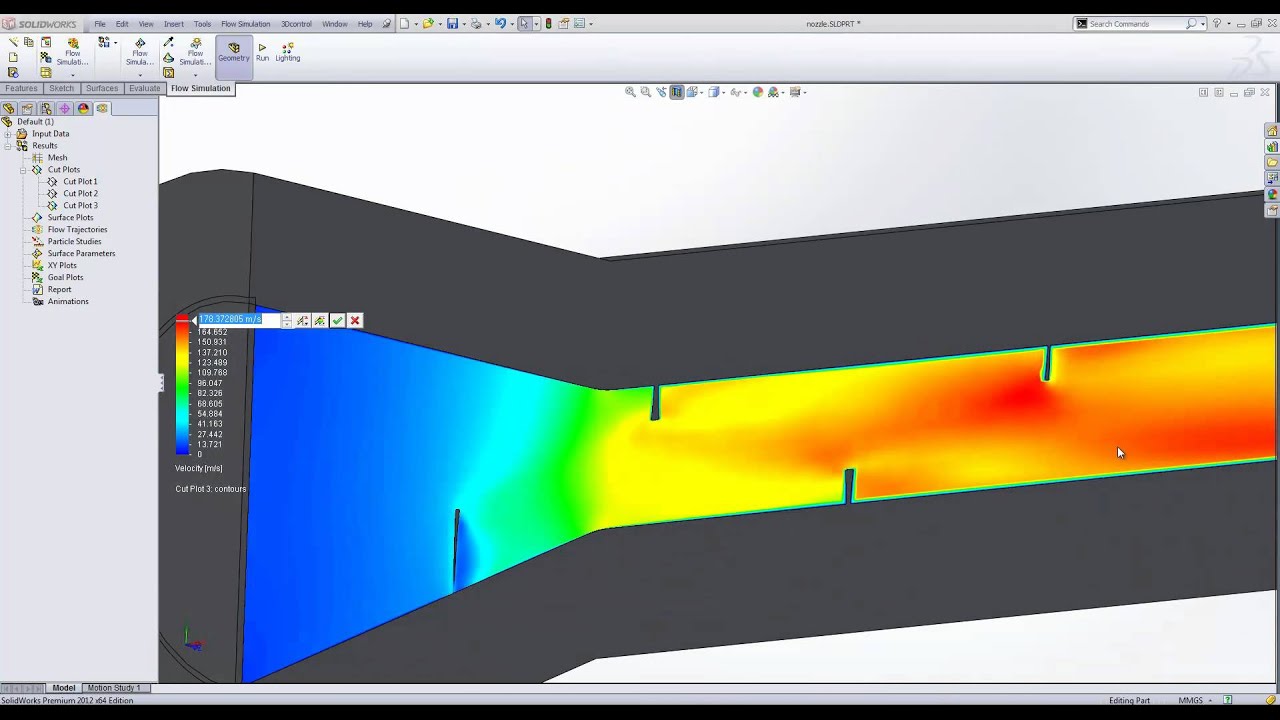Toggle the Section View icon

click(676, 92)
